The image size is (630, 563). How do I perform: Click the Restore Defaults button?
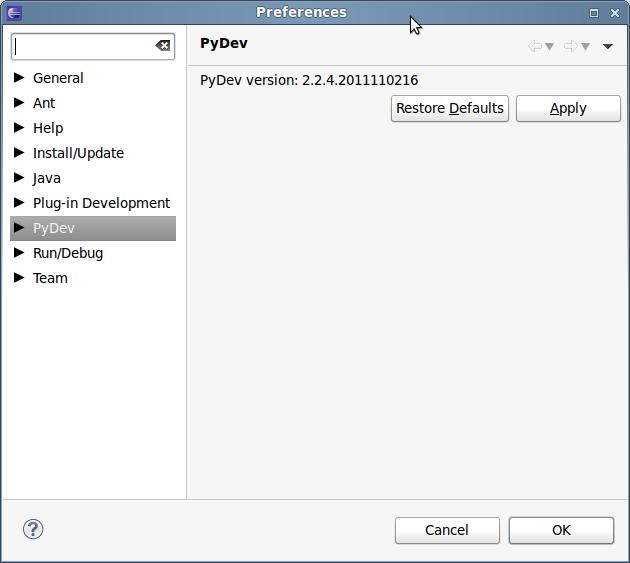(450, 109)
